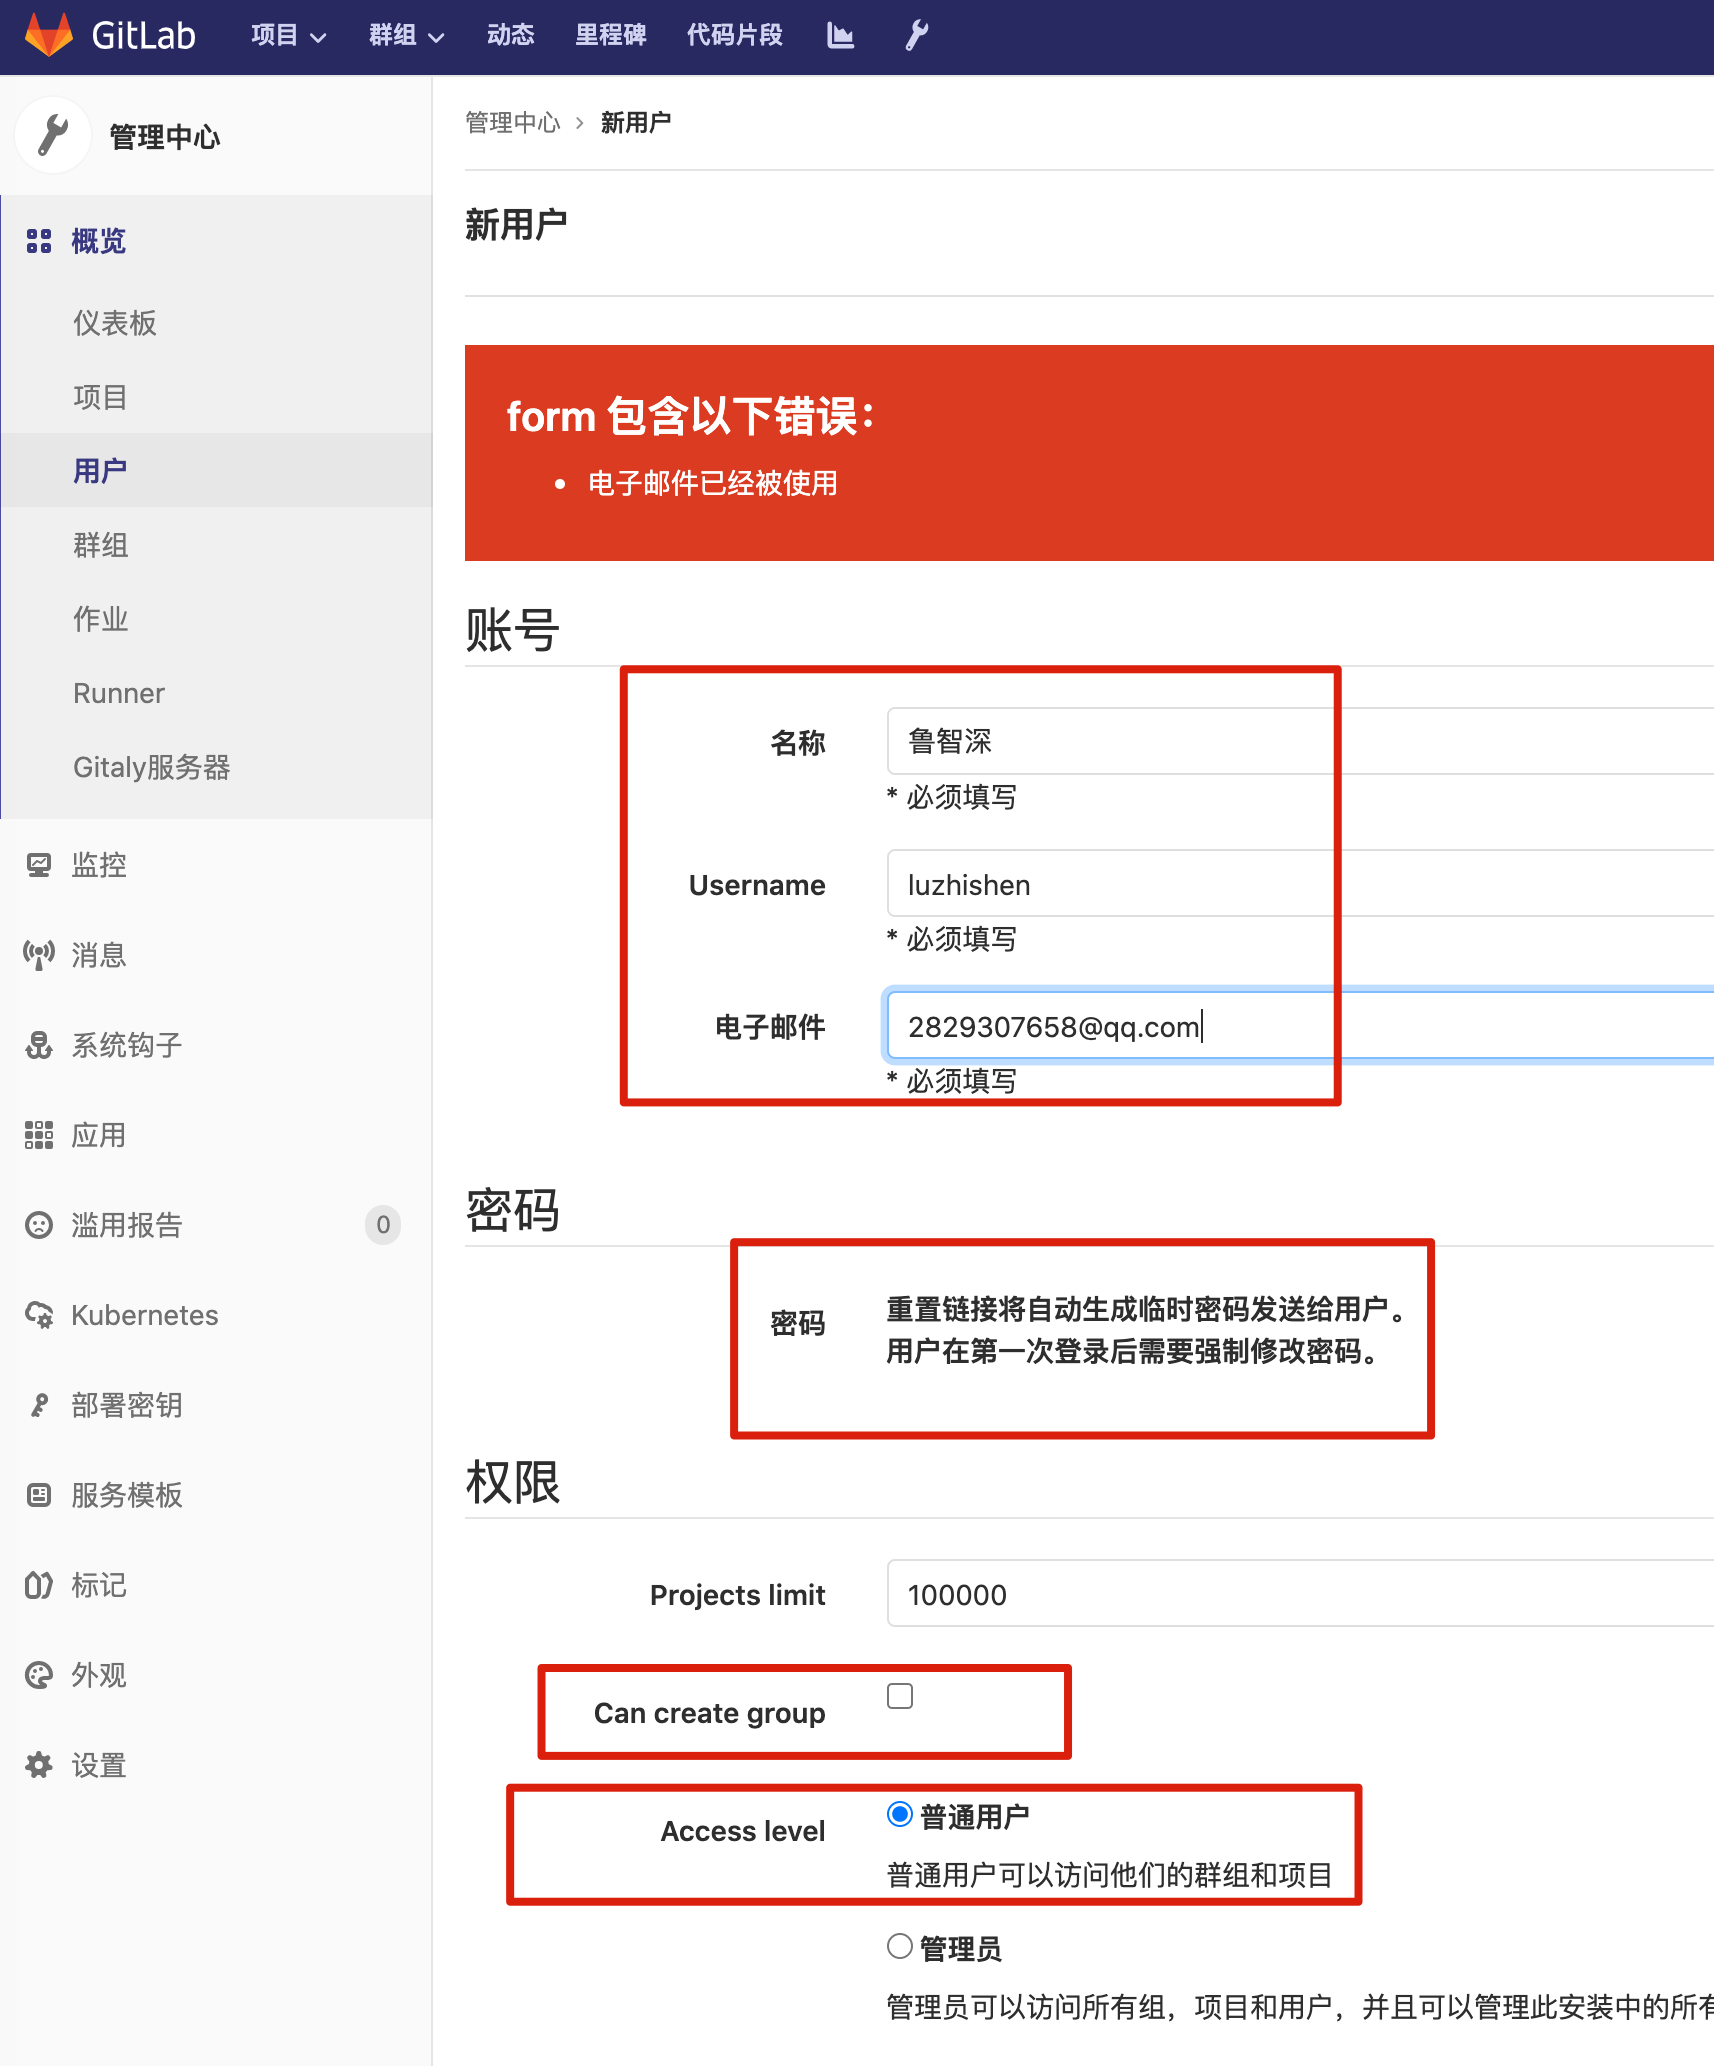
Task: Select the 普通用户 access level radio
Action: point(900,1814)
